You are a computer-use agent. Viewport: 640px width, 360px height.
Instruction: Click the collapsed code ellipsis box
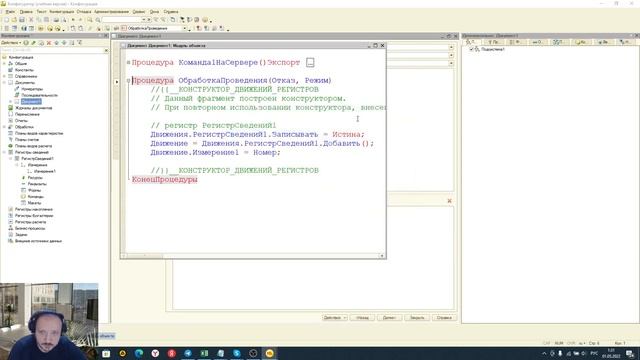[x=310, y=62]
